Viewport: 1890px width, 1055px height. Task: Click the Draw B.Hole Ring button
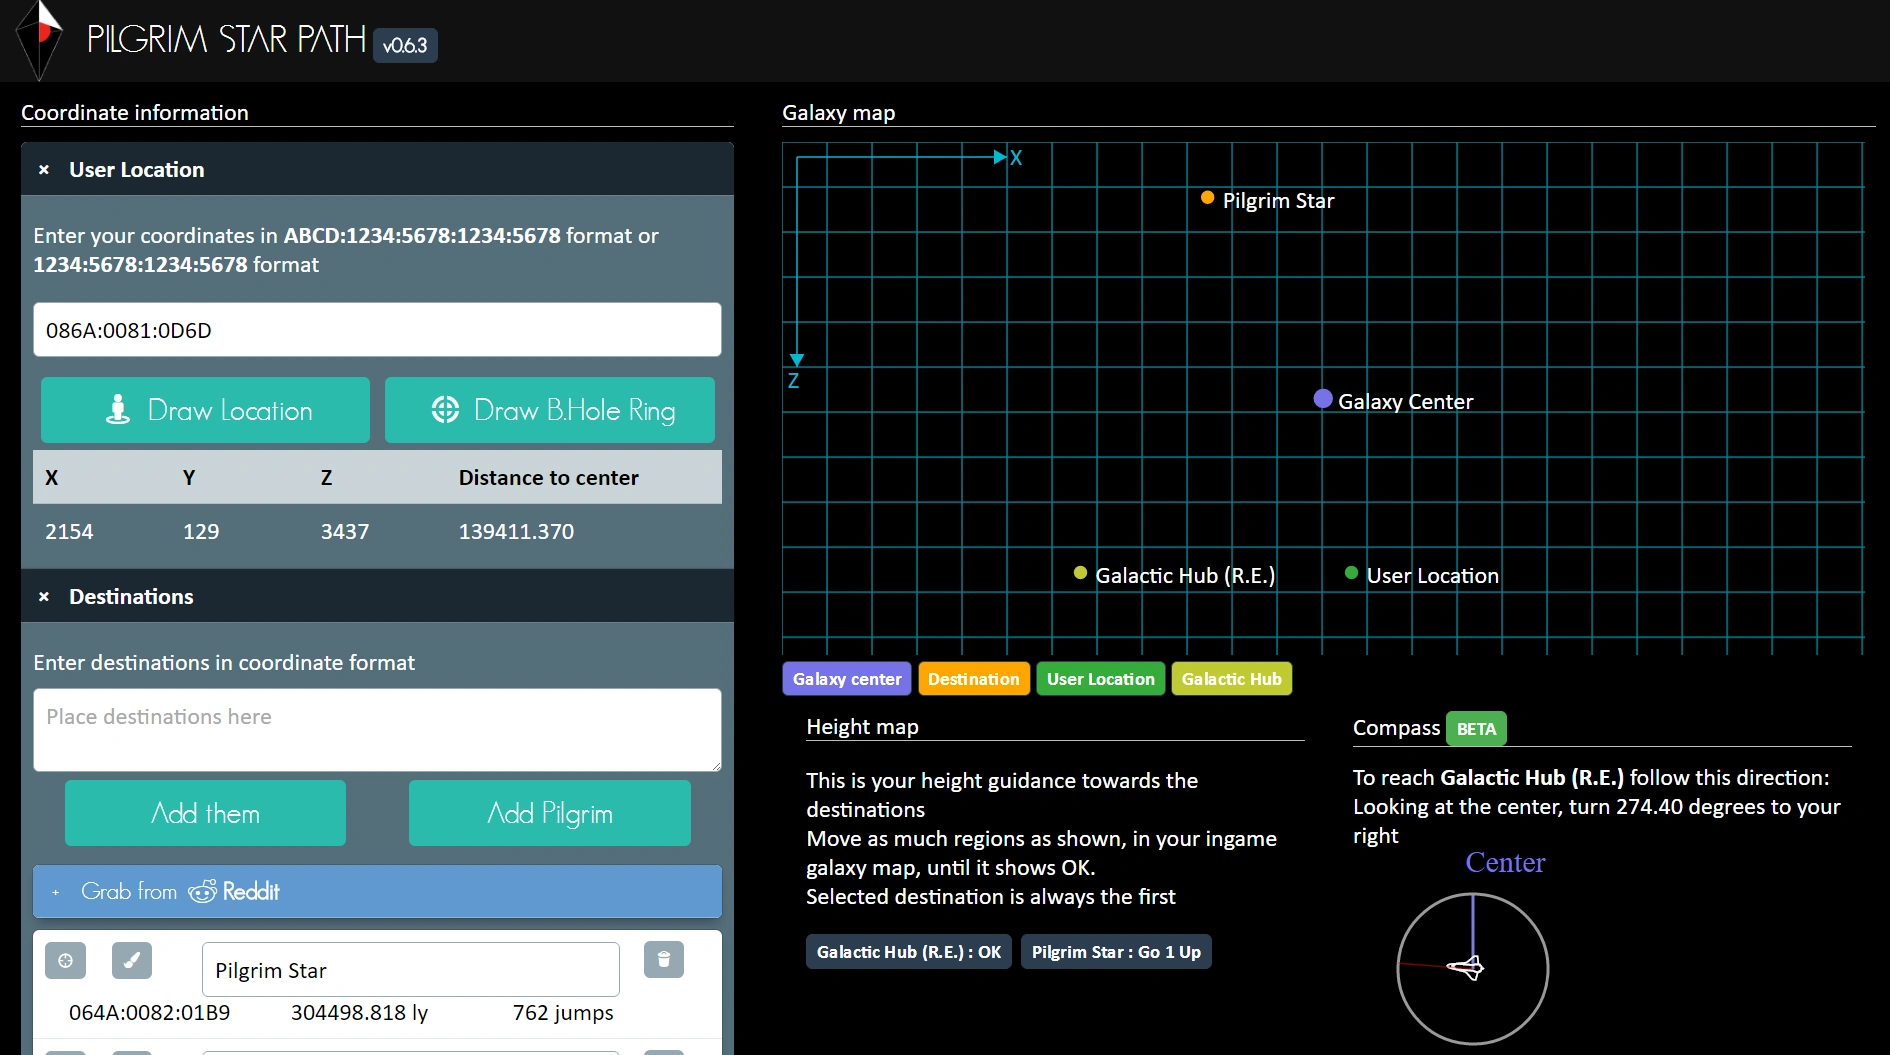click(x=550, y=410)
